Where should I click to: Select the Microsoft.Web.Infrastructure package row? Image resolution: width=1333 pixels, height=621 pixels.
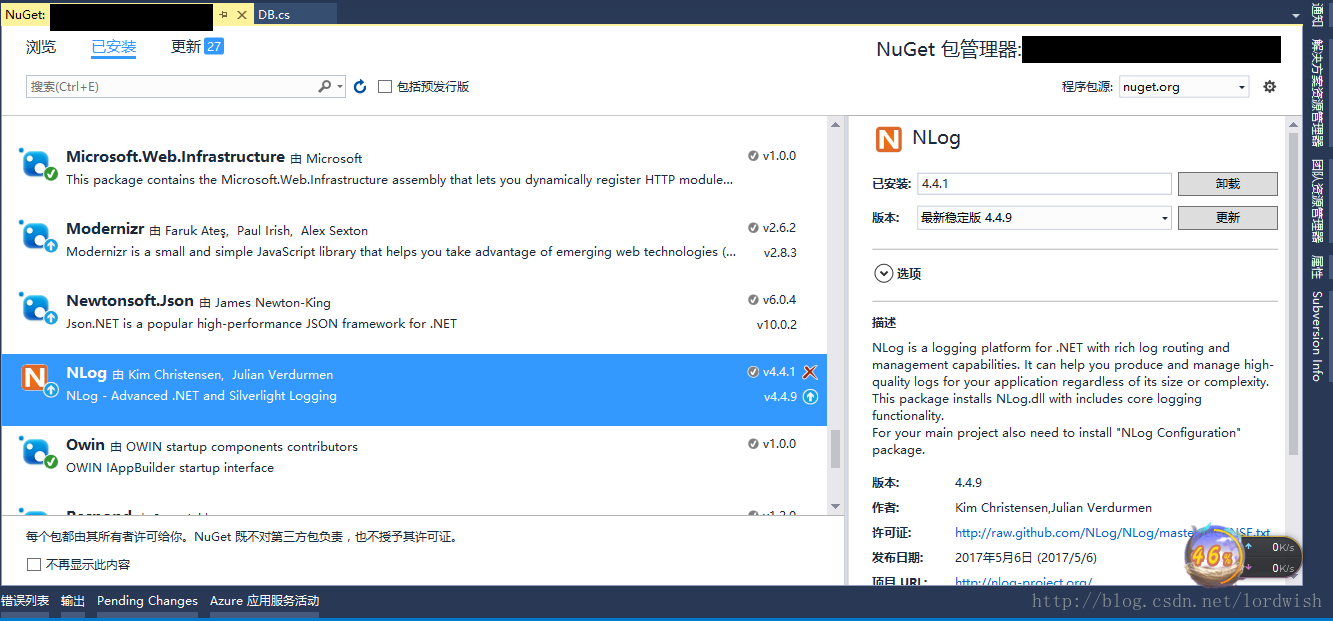[414, 166]
